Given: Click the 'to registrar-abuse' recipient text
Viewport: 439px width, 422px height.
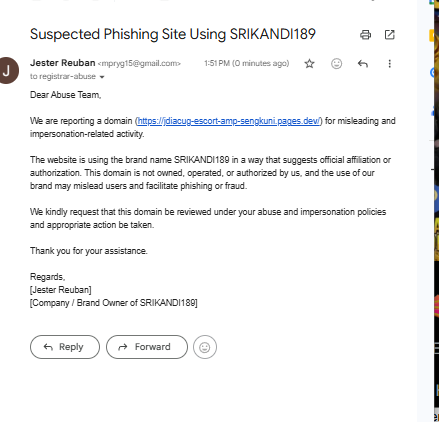Looking at the screenshot, I should point(63,76).
